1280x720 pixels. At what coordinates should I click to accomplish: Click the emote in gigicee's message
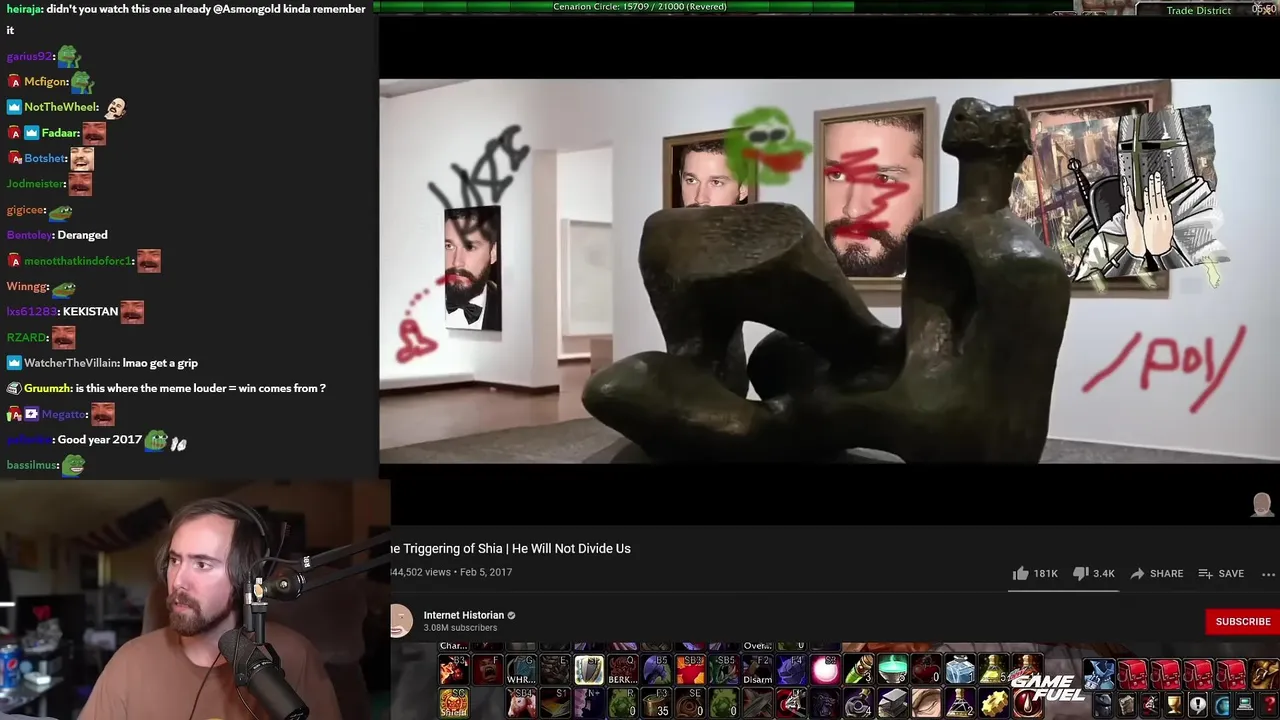click(62, 211)
